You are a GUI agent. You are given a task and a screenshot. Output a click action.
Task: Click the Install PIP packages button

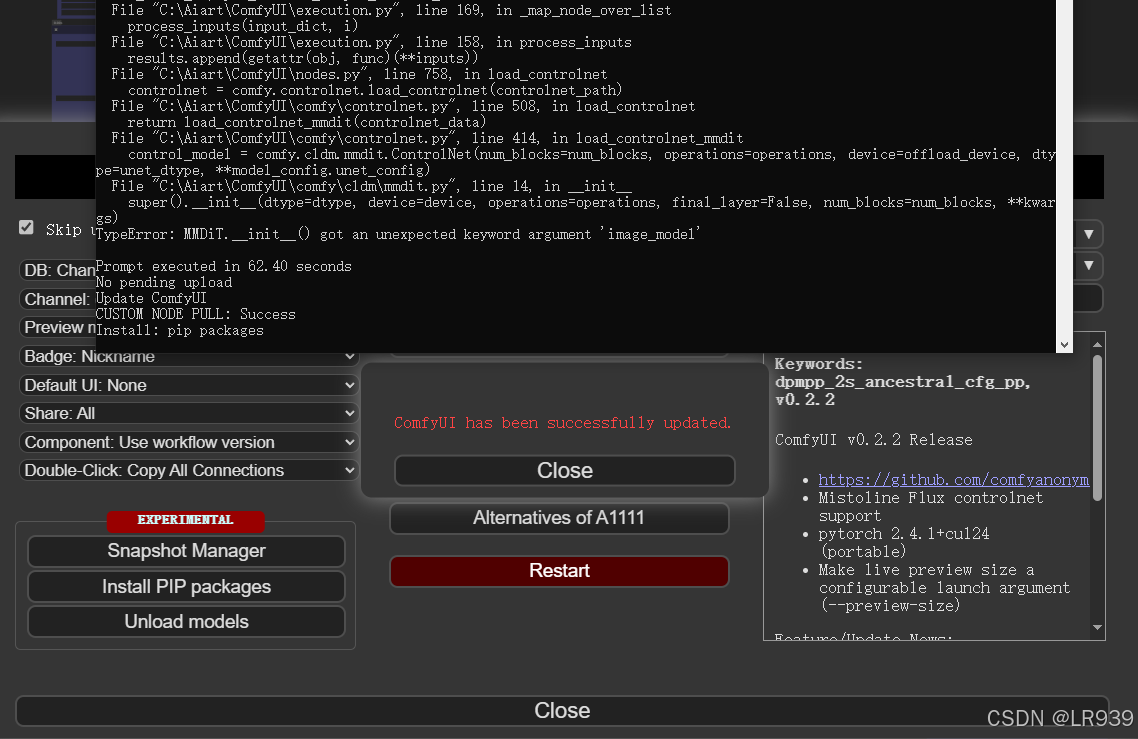point(187,587)
